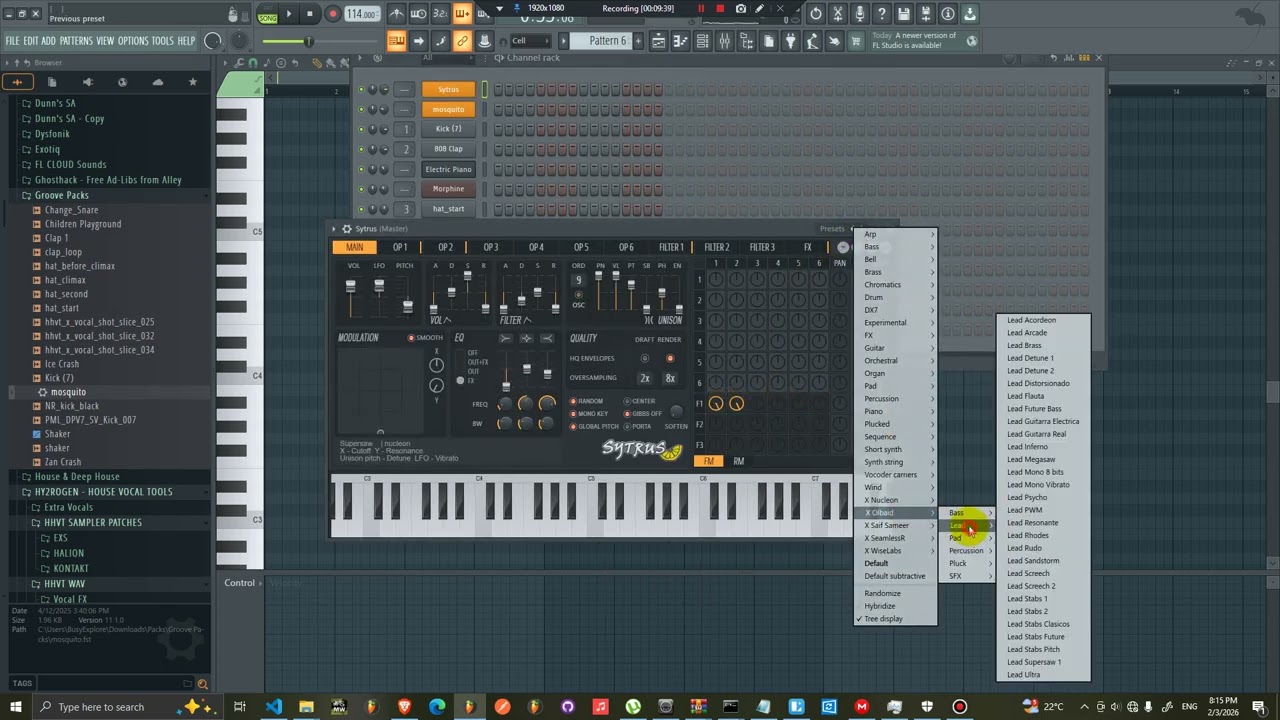The height and width of the screenshot is (720, 1280).
Task: Expand the X WiseLabs preset folder
Action: tap(896, 551)
